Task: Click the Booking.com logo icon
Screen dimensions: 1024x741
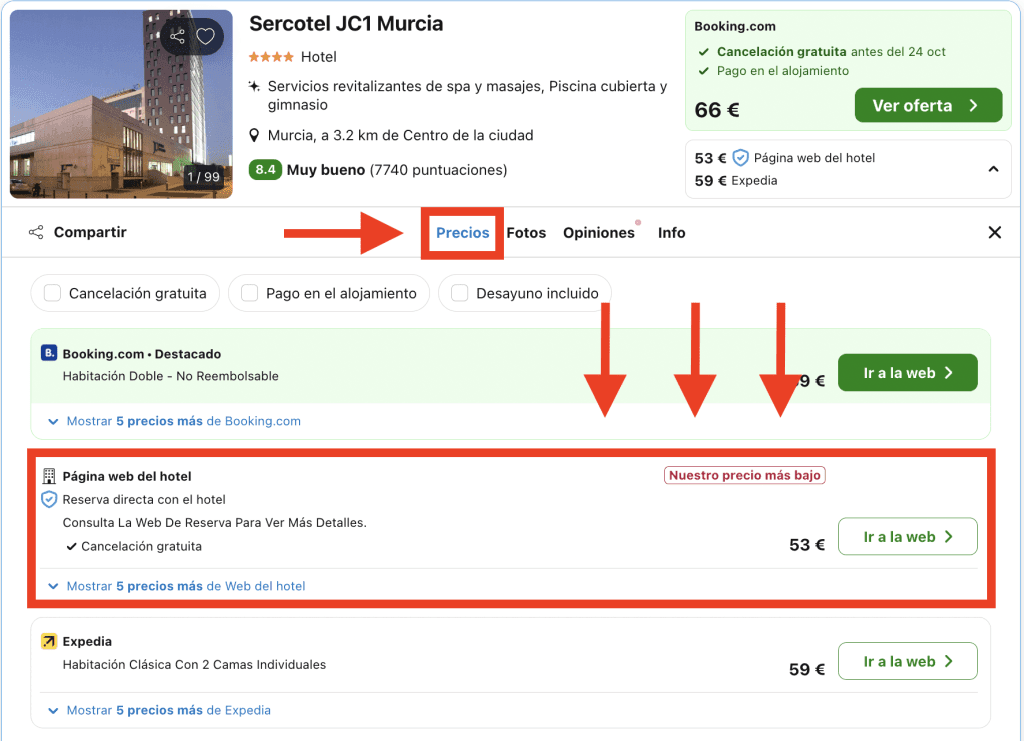Action: 49,353
